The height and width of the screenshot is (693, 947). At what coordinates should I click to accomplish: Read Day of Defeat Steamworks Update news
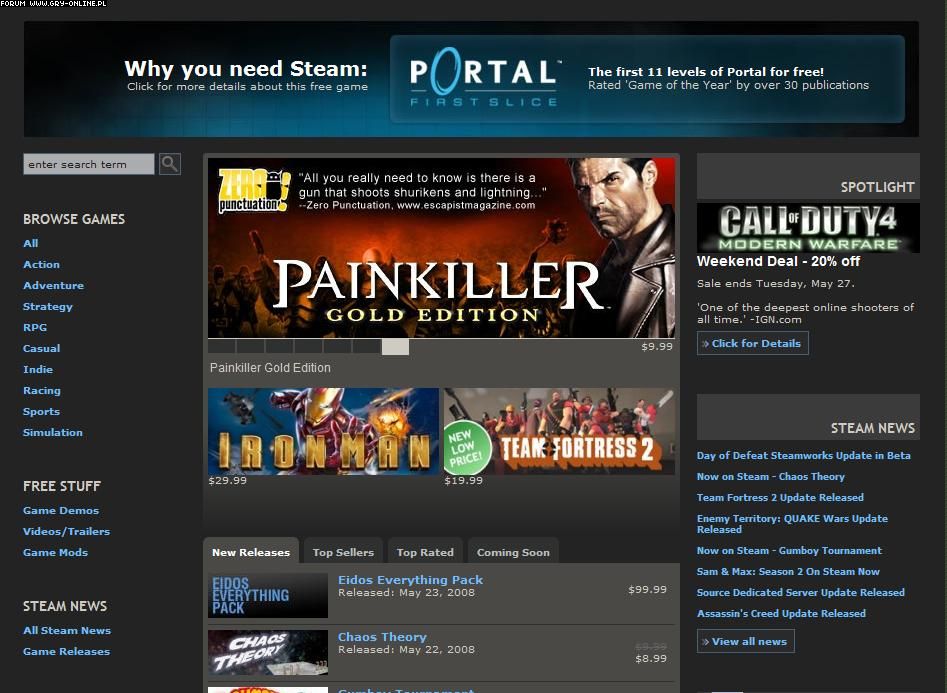[804, 456]
